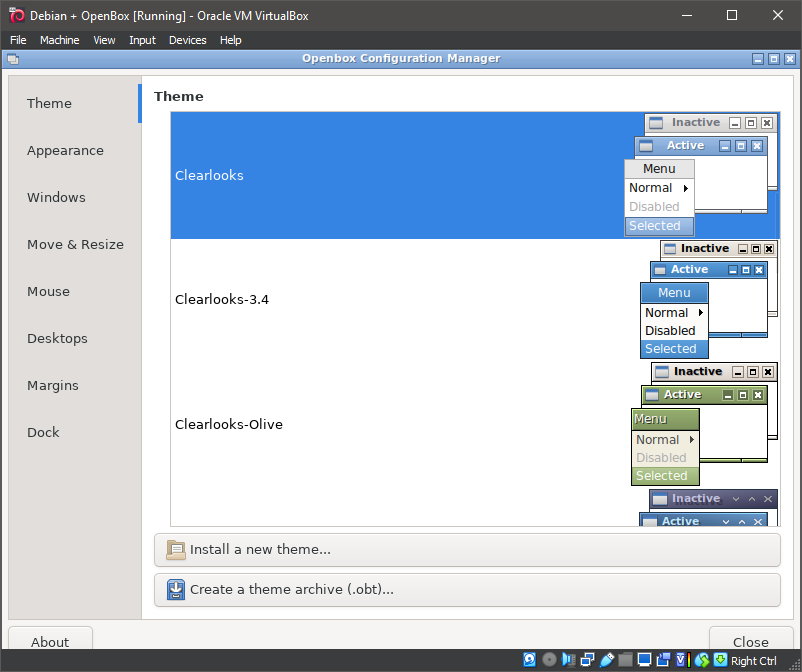Click the folder icon on Install a new theme
This screenshot has height=672, width=802.
pos(175,550)
